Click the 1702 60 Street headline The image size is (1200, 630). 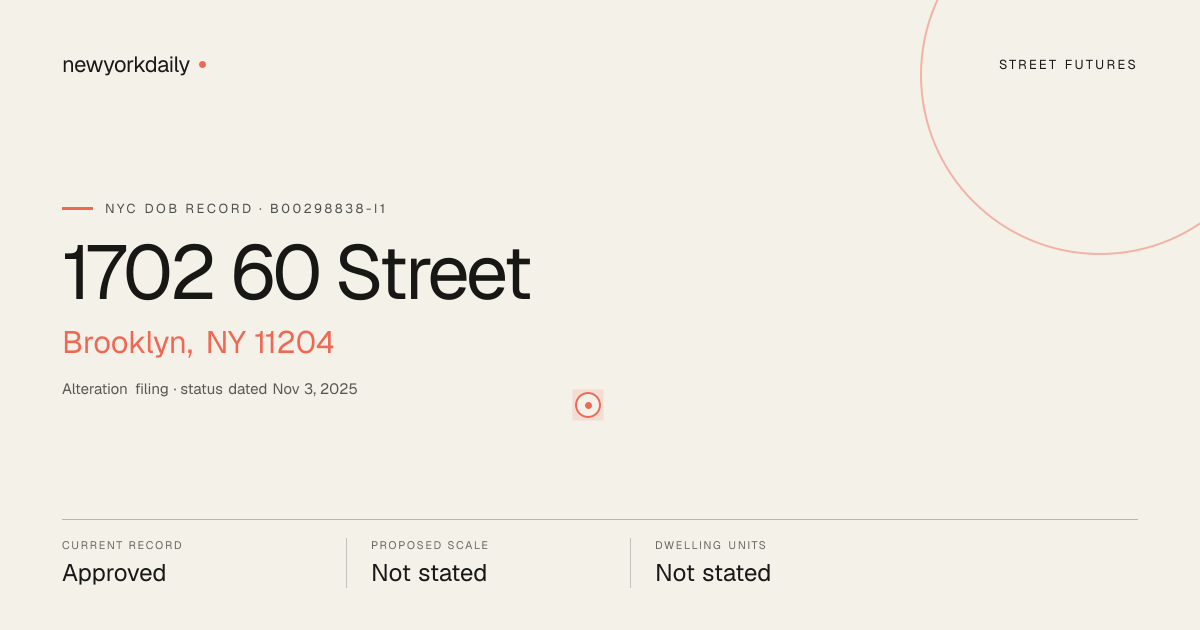point(296,274)
